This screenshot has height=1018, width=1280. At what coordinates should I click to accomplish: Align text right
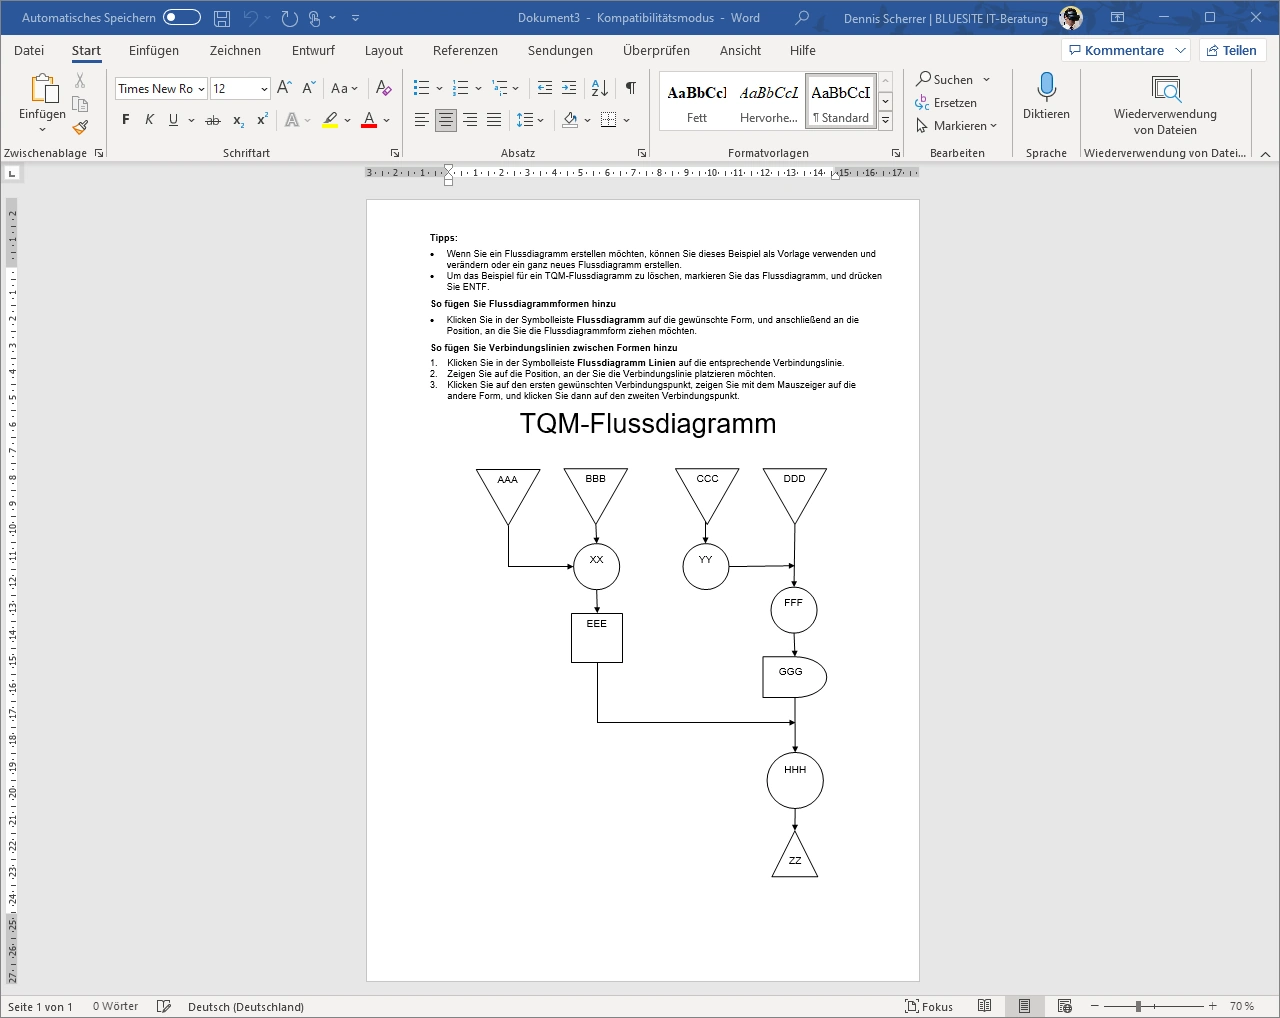[470, 120]
